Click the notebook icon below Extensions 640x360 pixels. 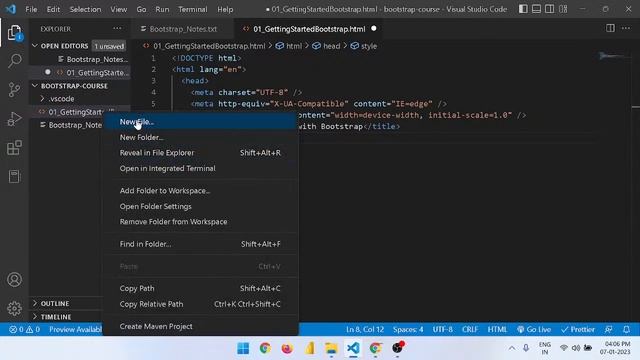(x=14, y=176)
